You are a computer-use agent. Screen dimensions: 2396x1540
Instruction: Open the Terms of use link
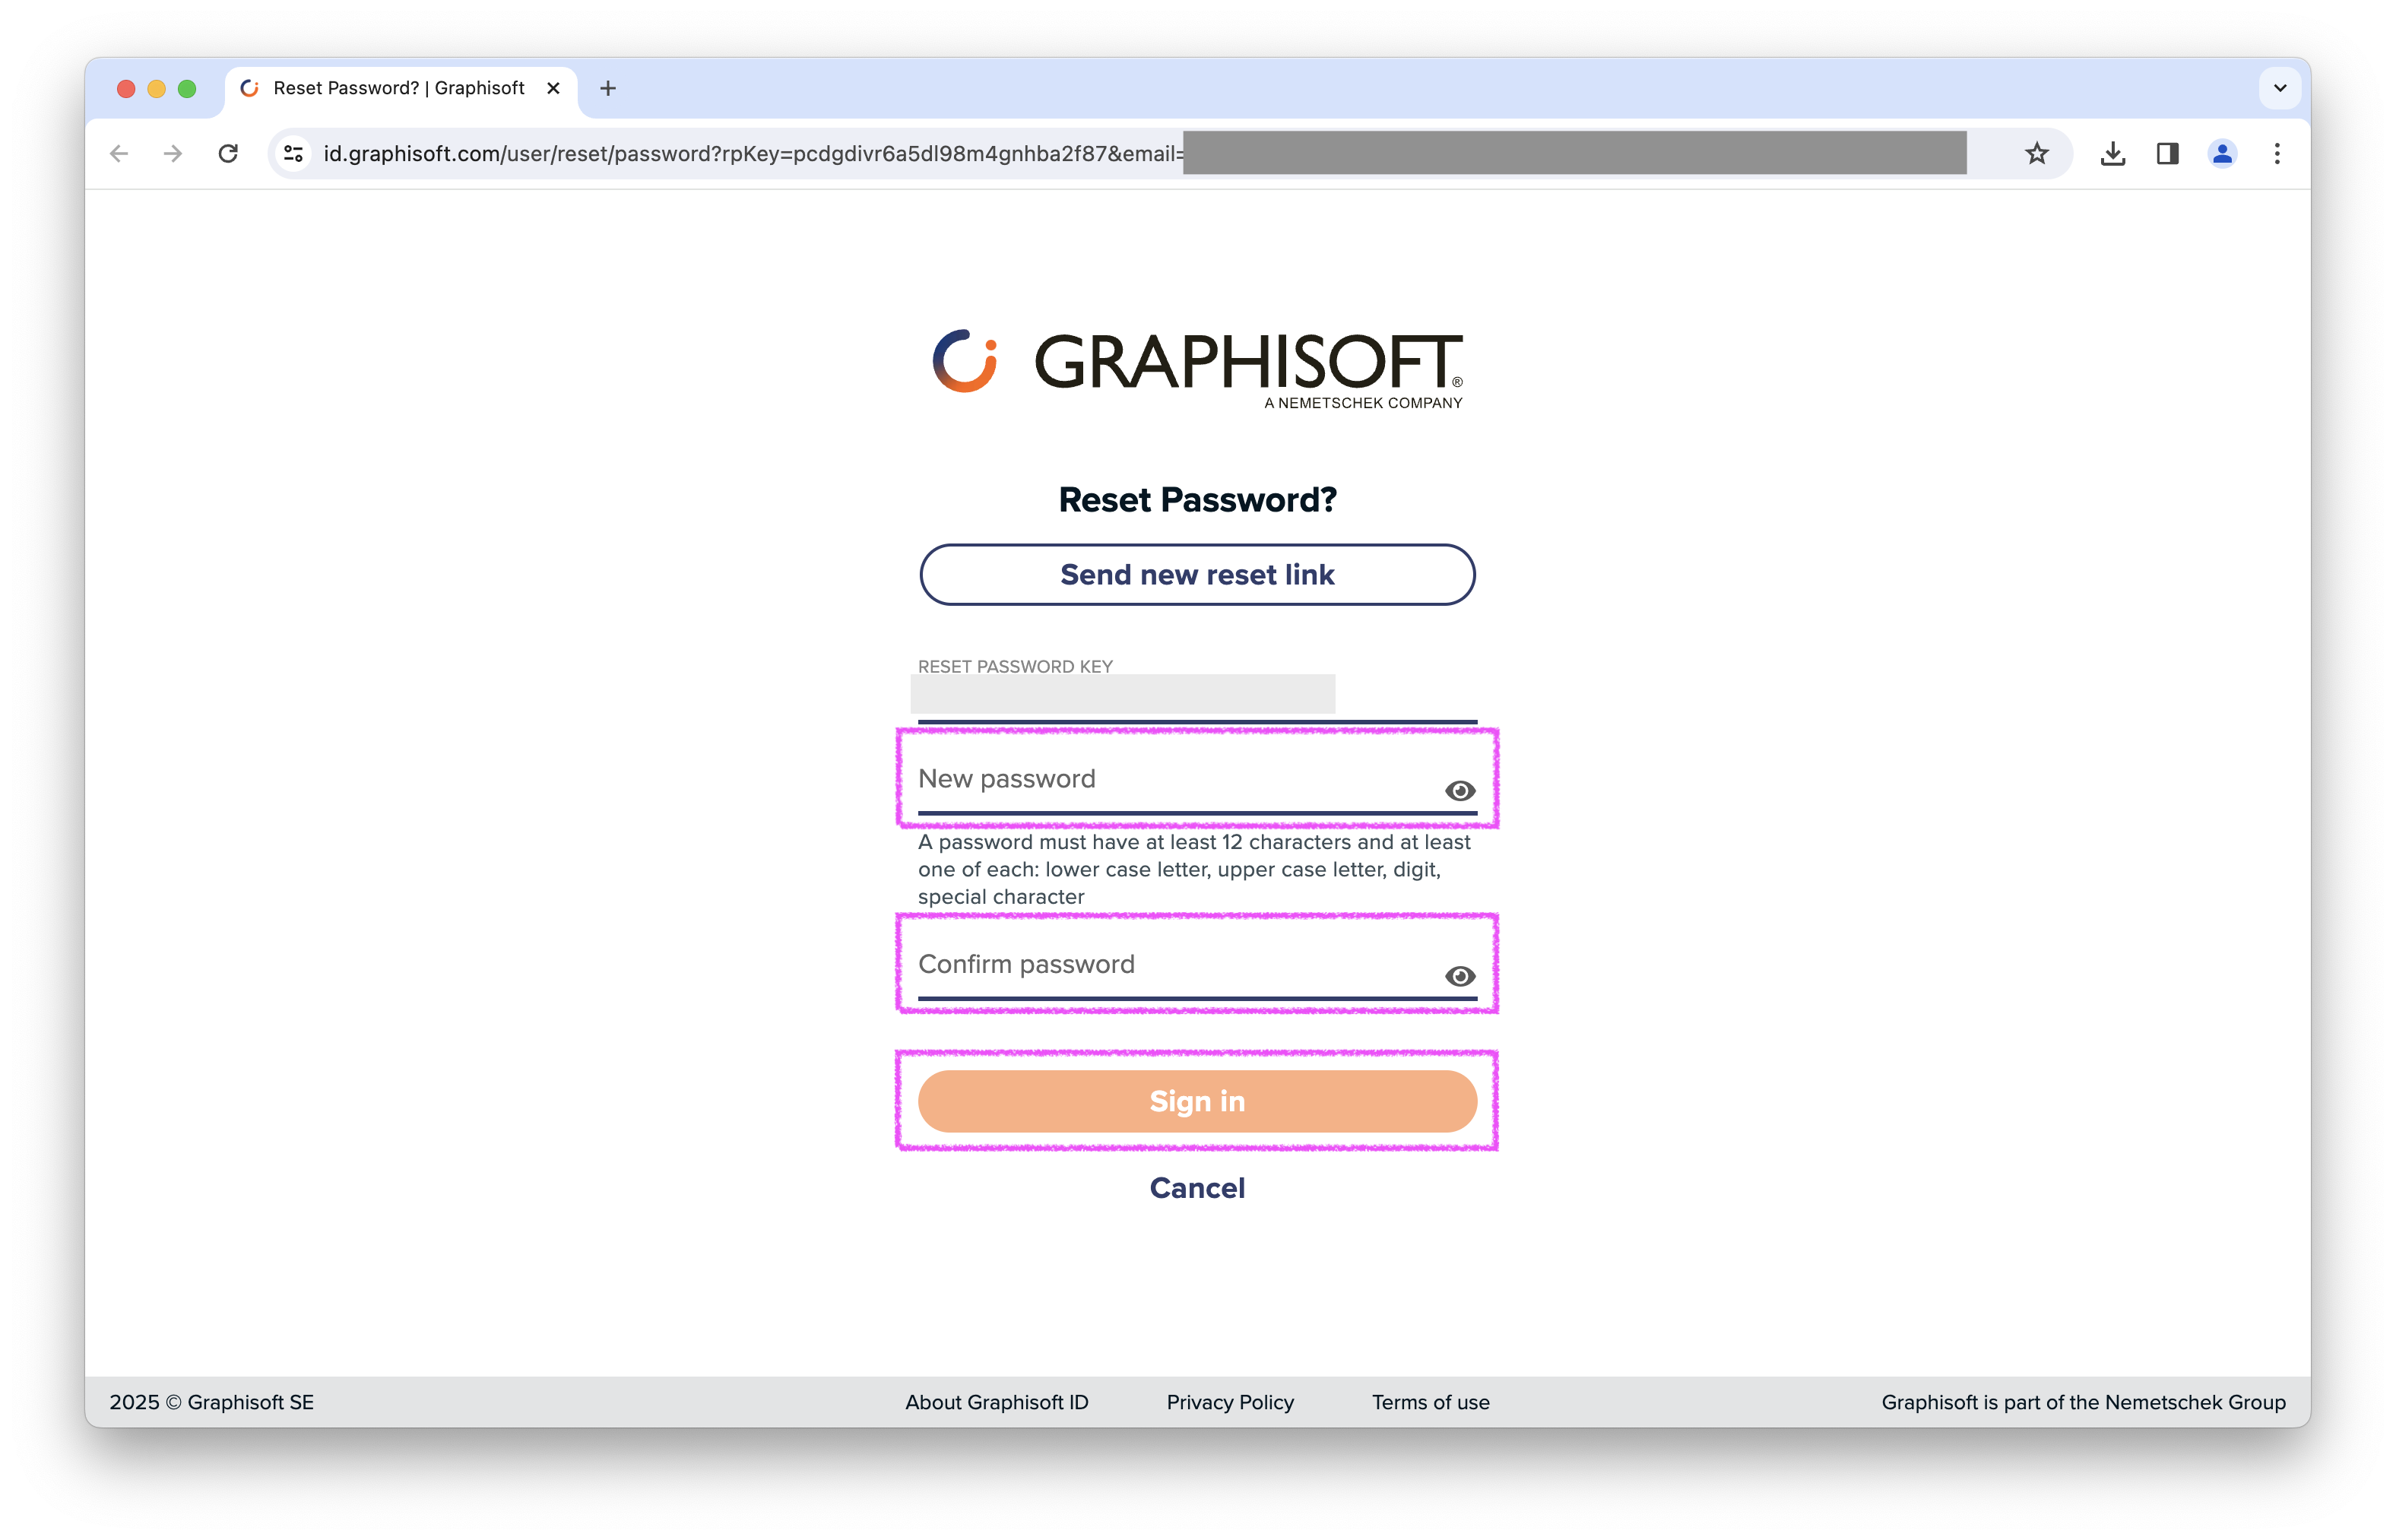1430,1402
